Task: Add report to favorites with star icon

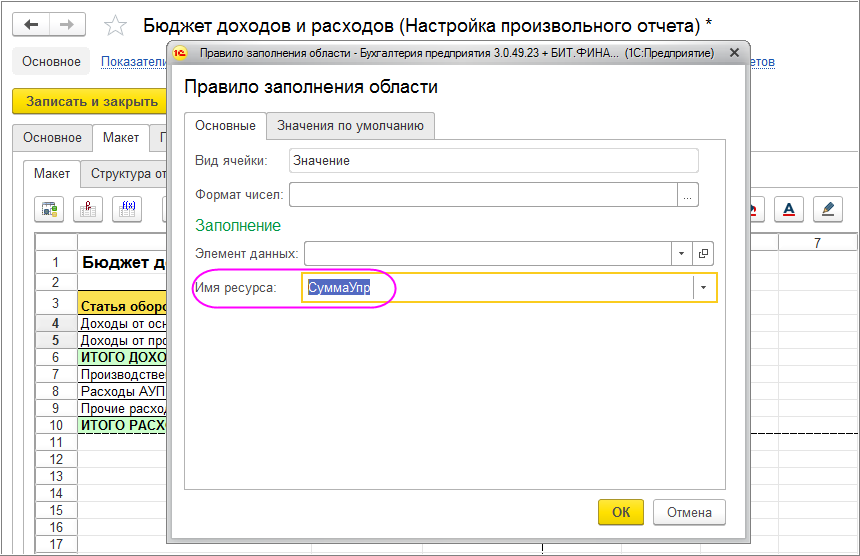Action: [x=116, y=25]
